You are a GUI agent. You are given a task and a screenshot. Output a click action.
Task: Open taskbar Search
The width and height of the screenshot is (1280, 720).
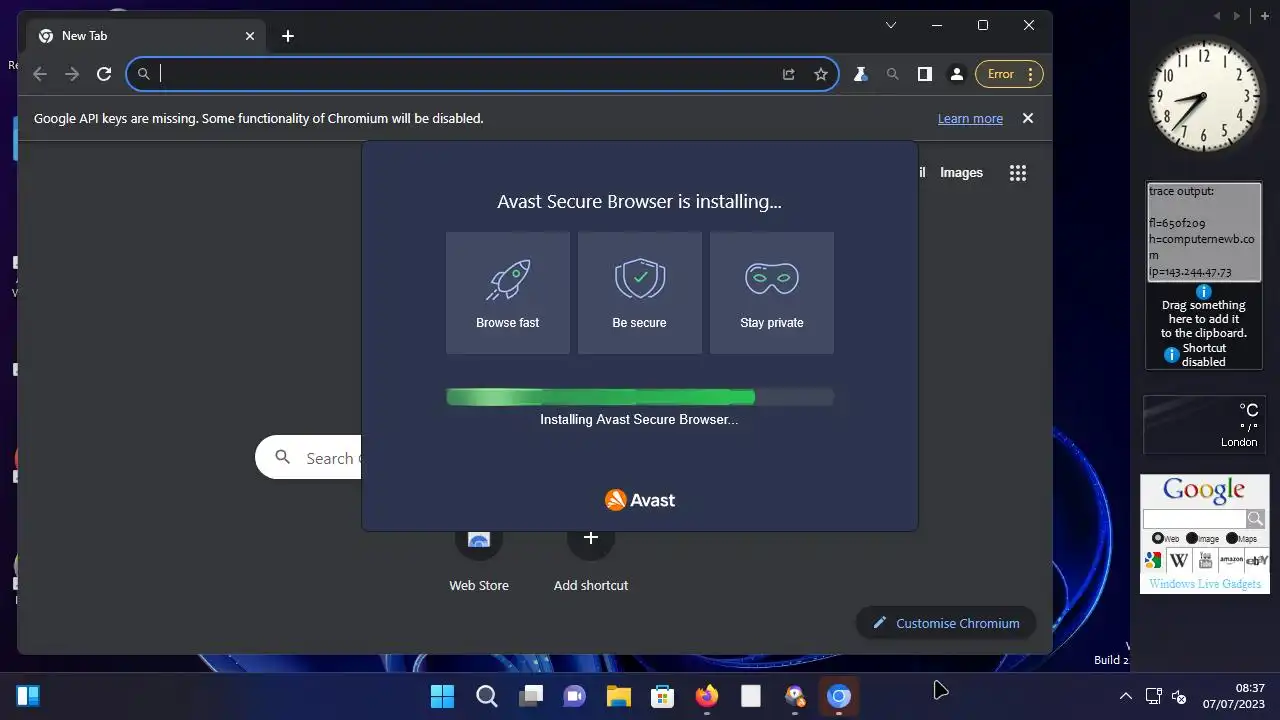coord(487,696)
